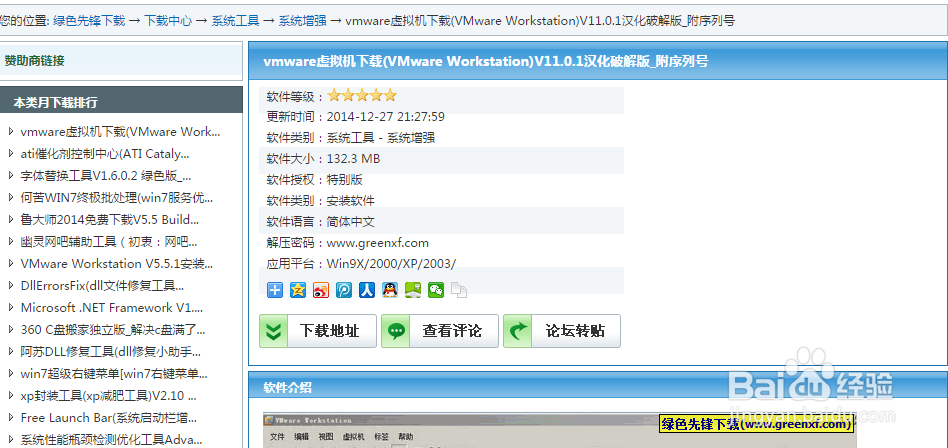Open 何苦WIN7终极批处理 entry
948x448 pixels.
tap(117, 198)
